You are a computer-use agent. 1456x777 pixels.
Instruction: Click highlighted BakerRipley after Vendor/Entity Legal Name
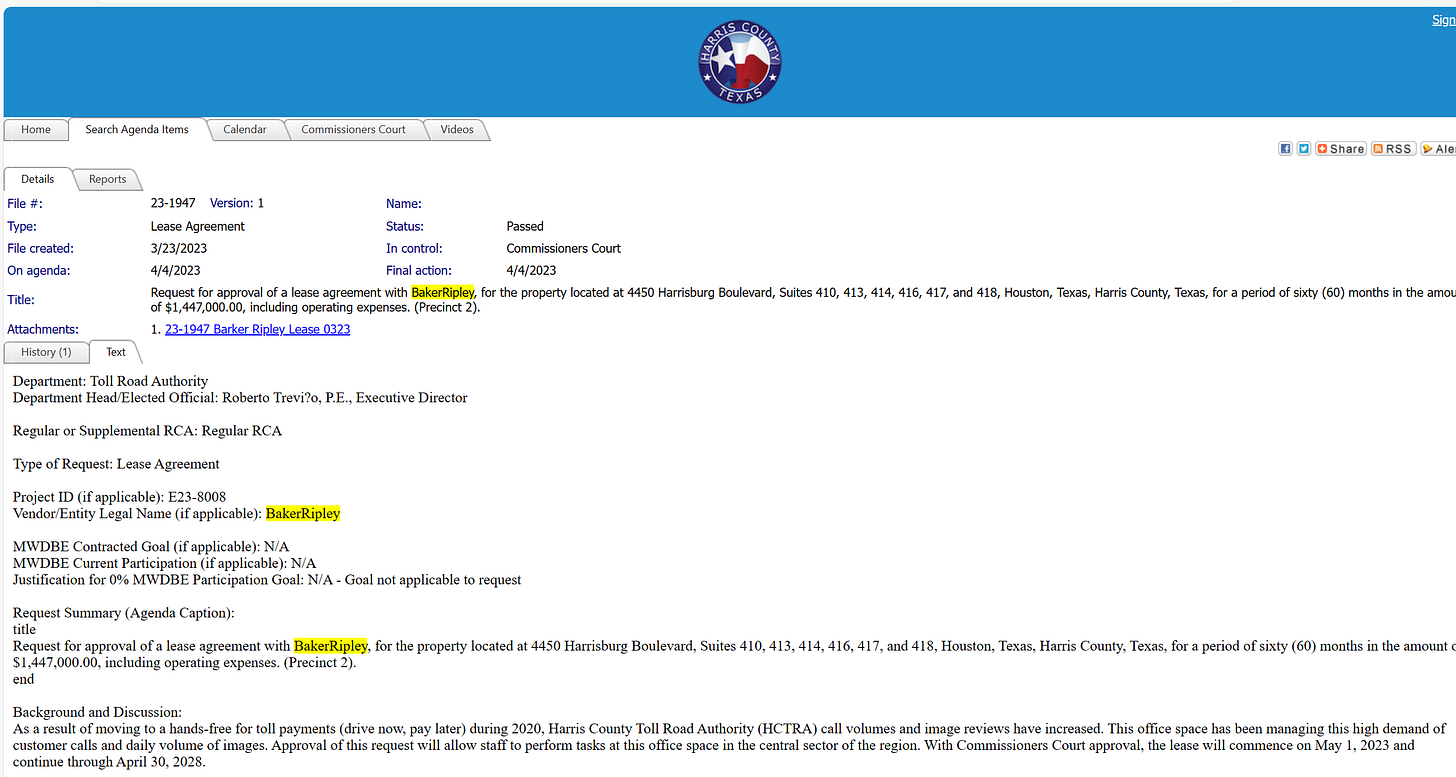(x=303, y=514)
